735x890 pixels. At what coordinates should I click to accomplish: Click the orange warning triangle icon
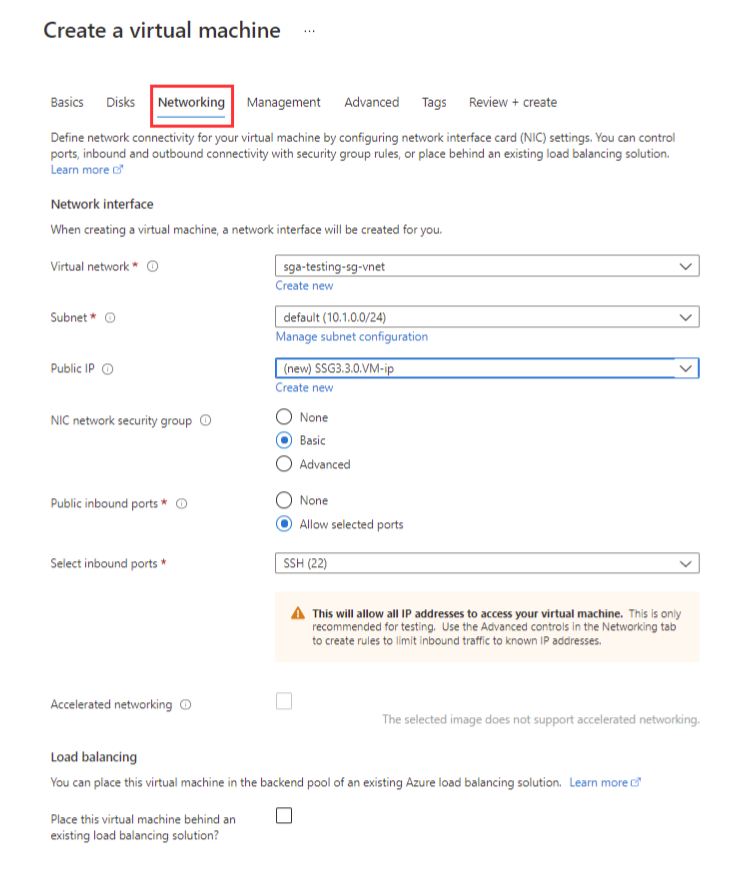[297, 614]
